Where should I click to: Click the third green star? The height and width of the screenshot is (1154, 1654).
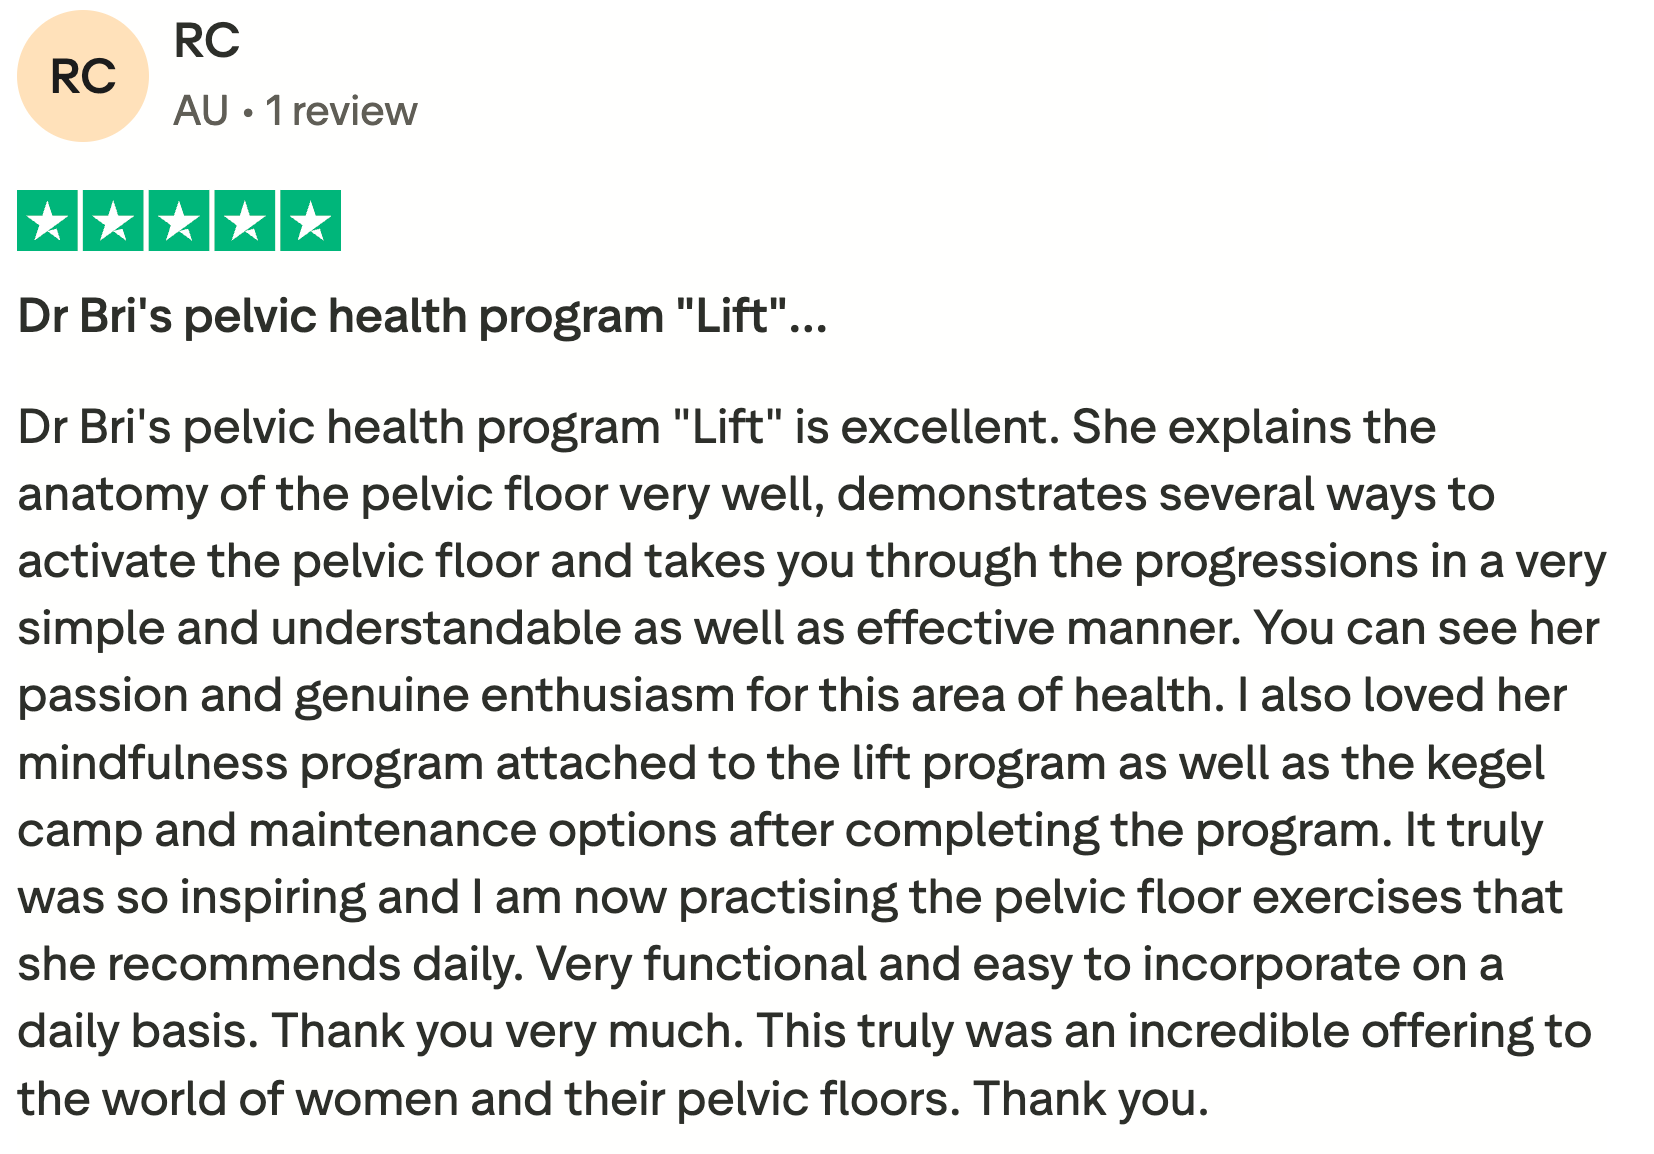pyautogui.click(x=179, y=220)
